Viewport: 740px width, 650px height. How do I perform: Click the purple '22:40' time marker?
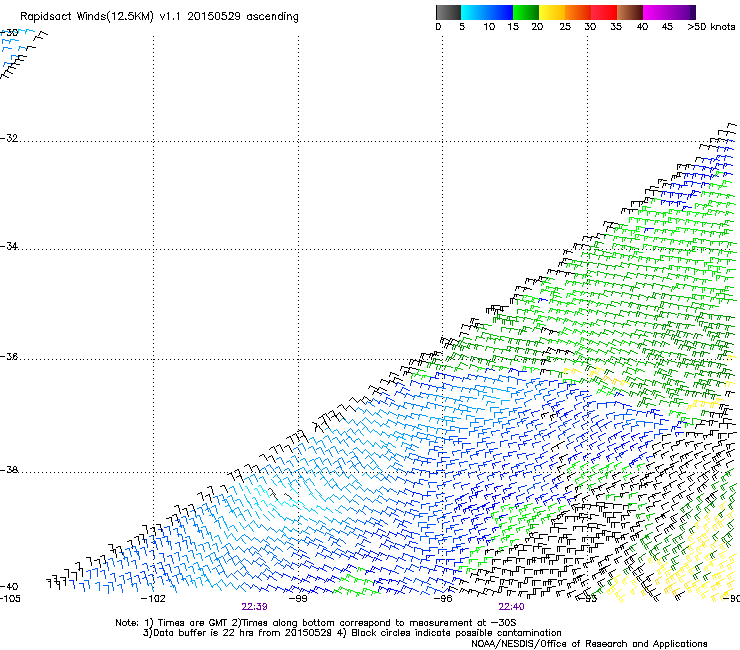click(x=511, y=607)
